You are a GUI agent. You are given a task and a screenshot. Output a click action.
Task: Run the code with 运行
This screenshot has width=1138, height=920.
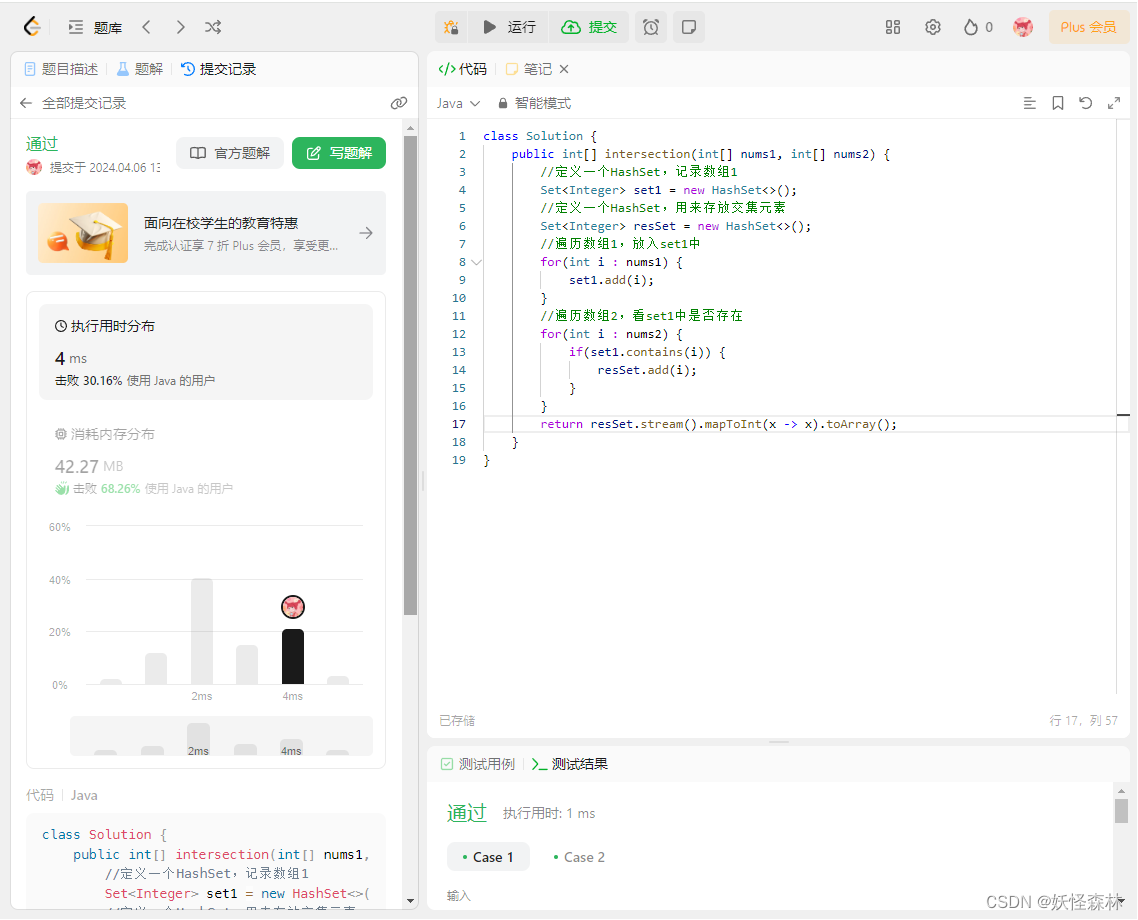coord(509,28)
